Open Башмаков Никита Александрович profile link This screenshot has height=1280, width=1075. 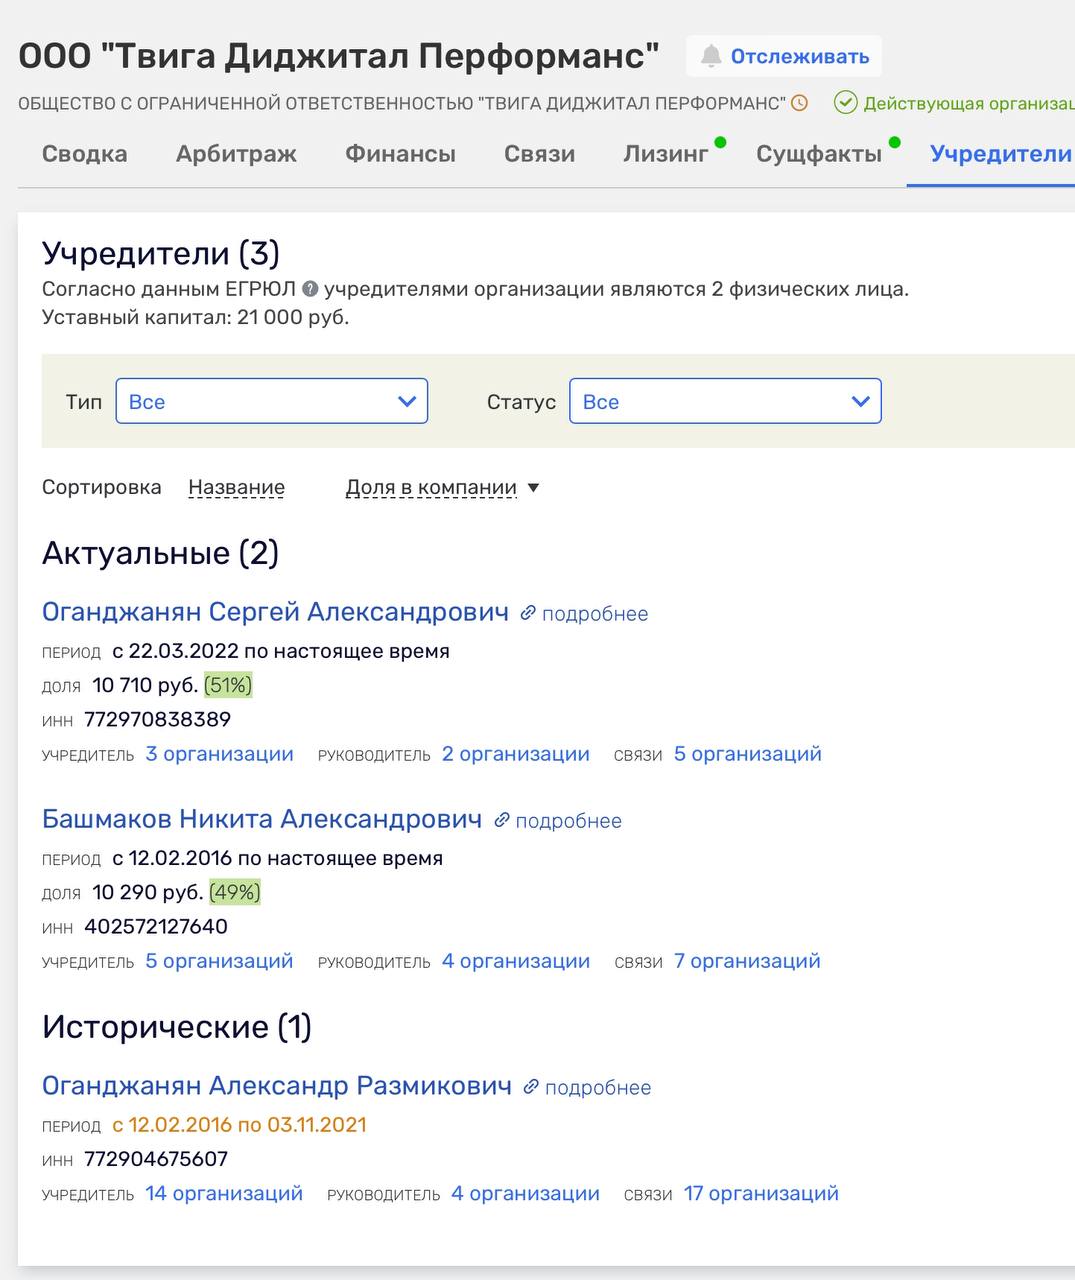(262, 819)
